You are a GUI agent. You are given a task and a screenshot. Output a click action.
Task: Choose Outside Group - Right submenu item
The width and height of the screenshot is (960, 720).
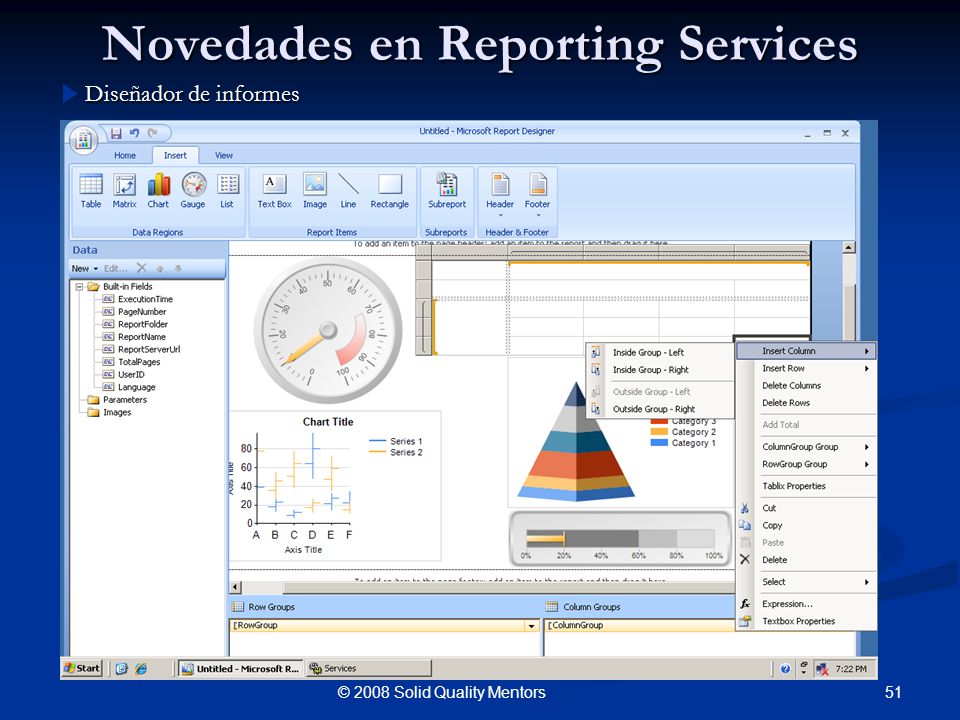pos(660,409)
